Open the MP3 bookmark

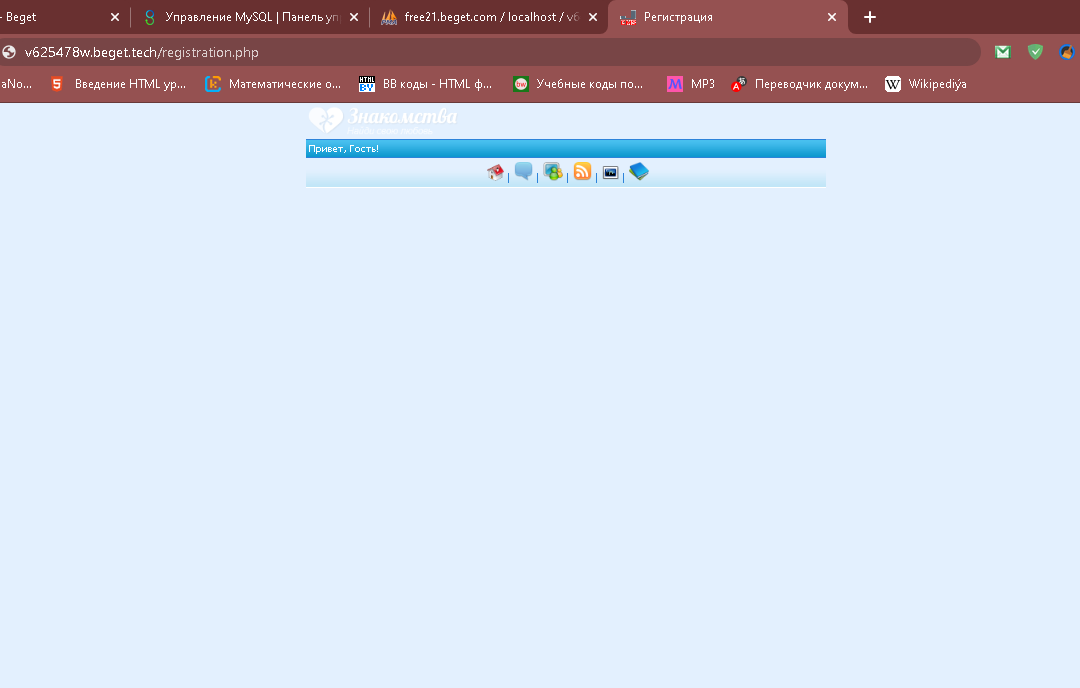coord(691,84)
